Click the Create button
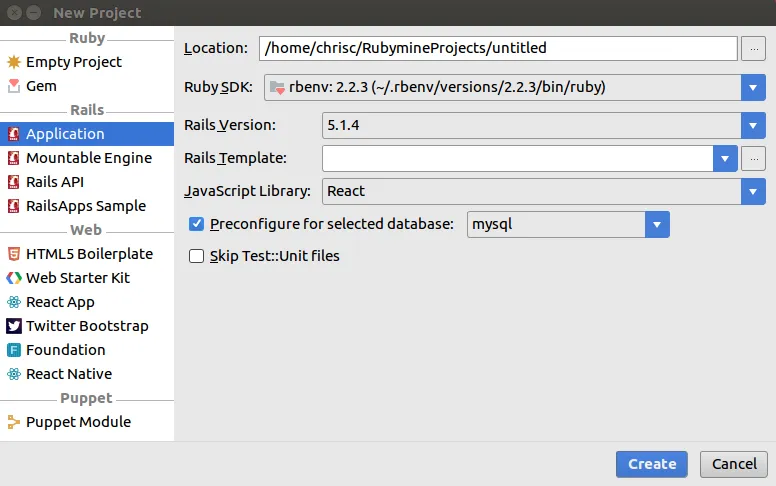This screenshot has height=486, width=776. (652, 464)
